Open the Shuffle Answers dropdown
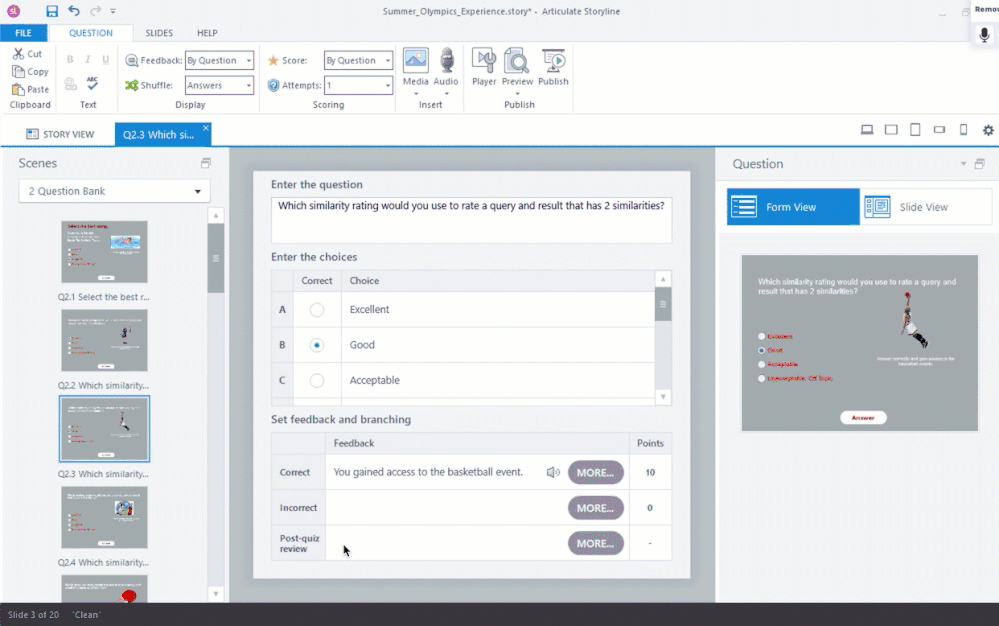Viewport: 999px width, 626px height. click(219, 85)
